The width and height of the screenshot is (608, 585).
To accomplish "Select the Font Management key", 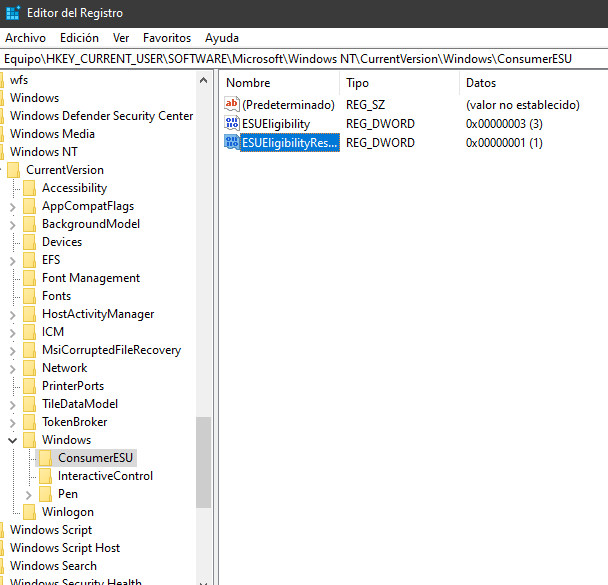I will [91, 278].
